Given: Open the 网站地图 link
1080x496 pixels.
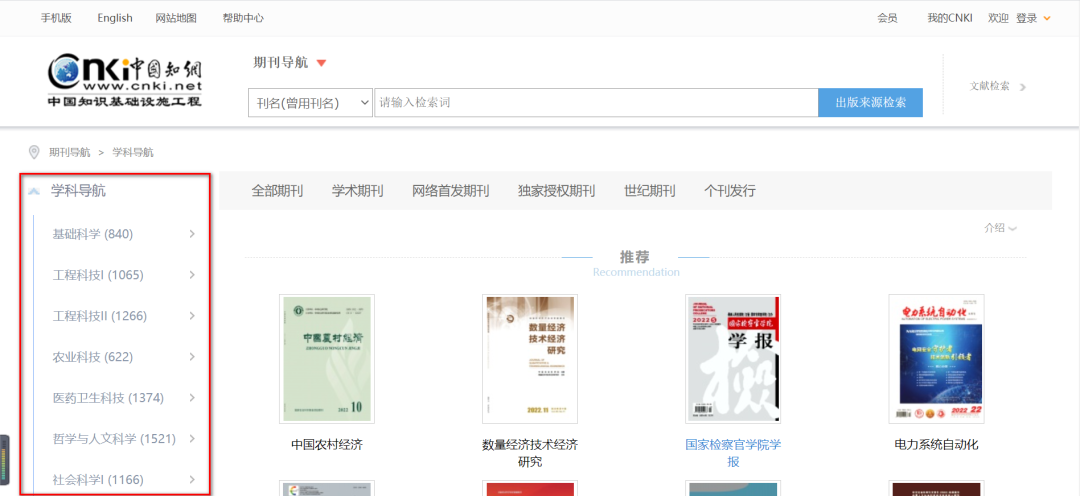Looking at the screenshot, I should click(x=176, y=19).
